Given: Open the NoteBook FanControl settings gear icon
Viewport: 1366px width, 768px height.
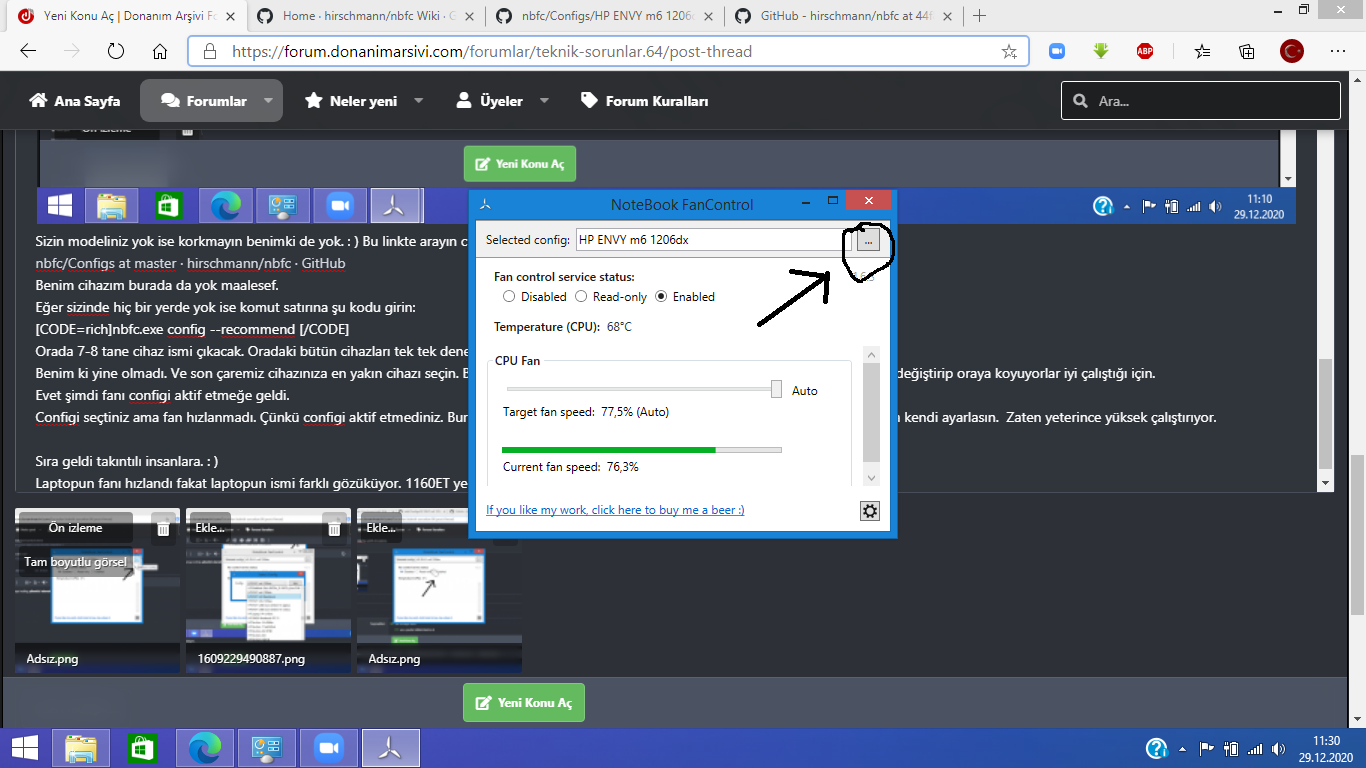Looking at the screenshot, I should point(870,511).
